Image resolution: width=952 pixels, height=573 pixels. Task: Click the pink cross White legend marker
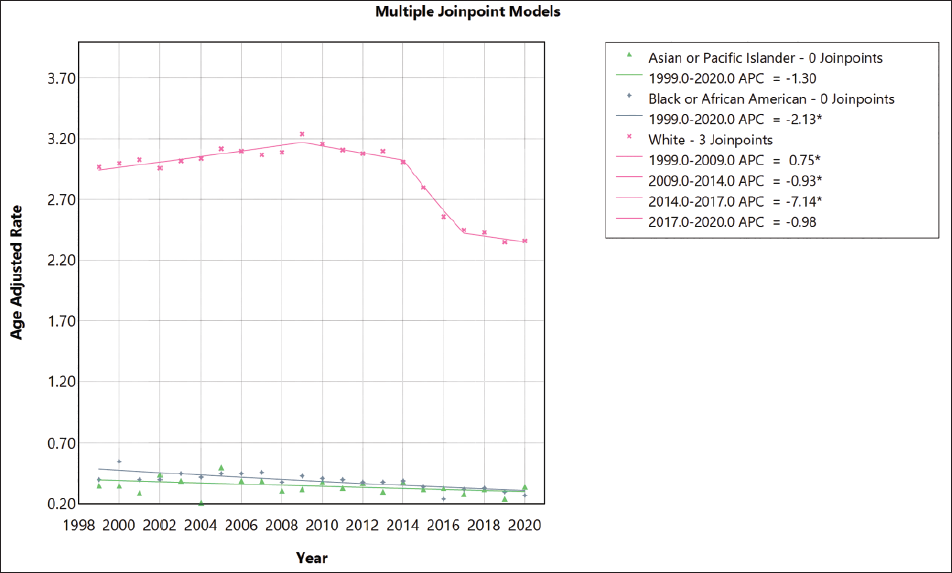pos(629,137)
